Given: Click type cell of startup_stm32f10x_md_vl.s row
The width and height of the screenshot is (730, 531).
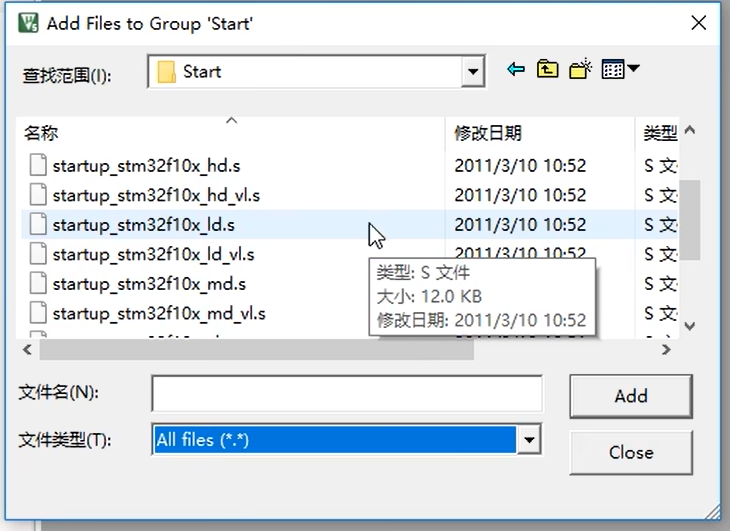Looking at the screenshot, I should [661, 314].
